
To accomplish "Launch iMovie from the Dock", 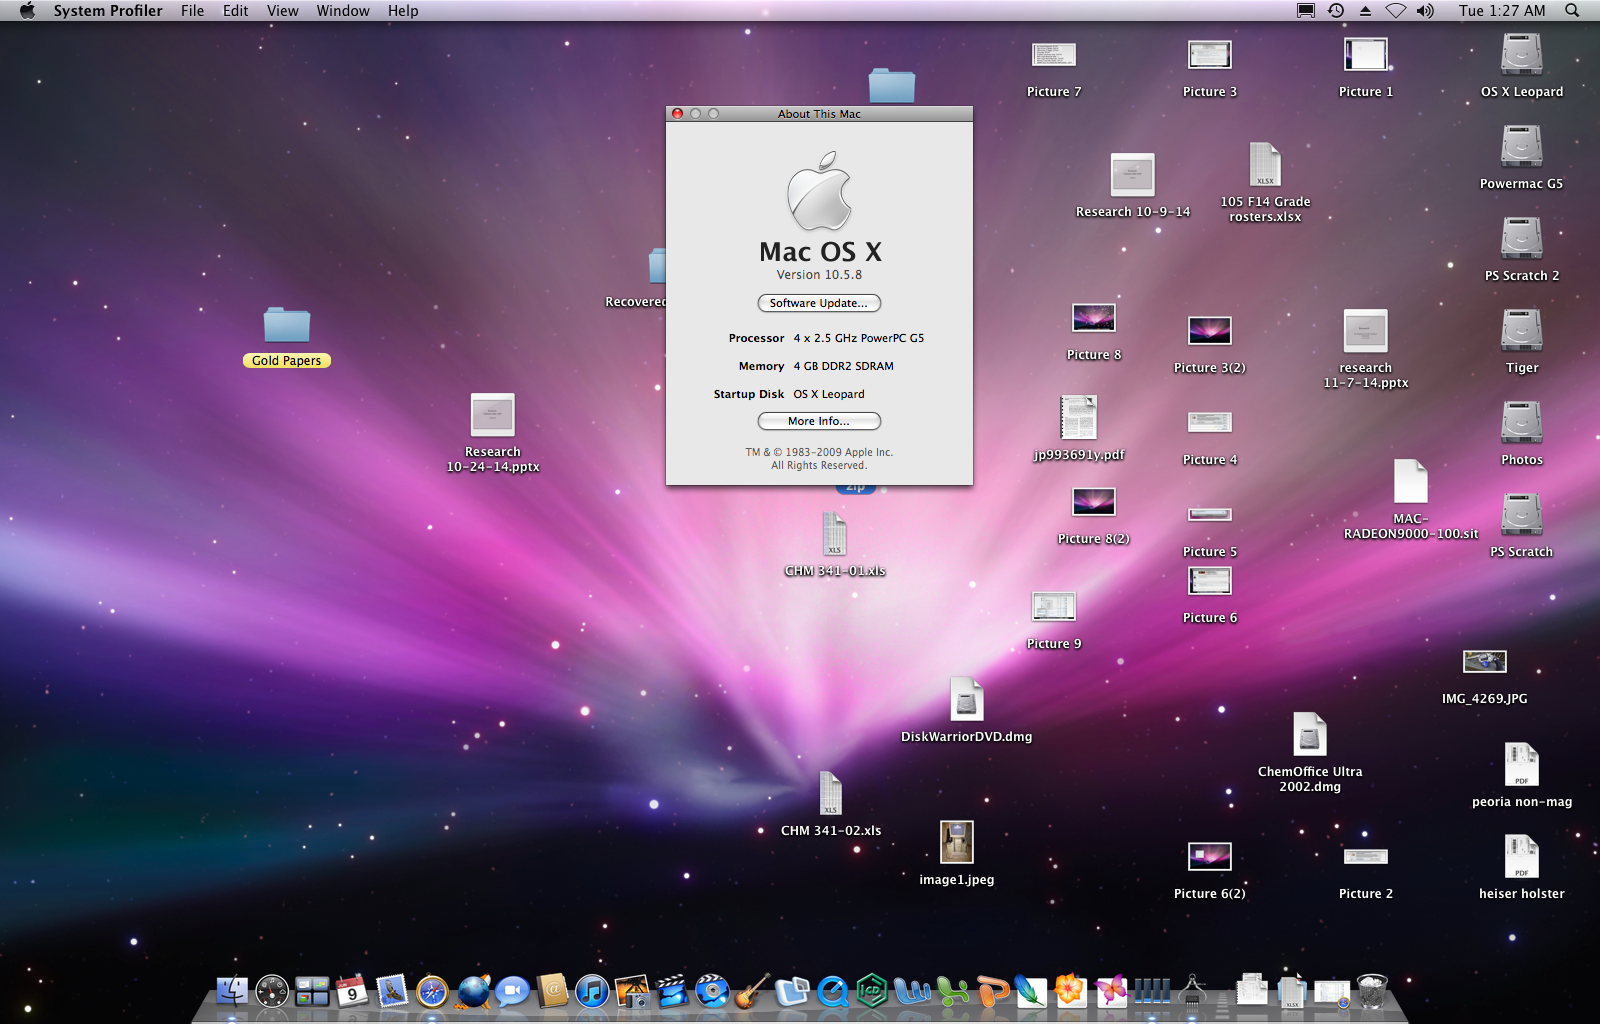I will [x=672, y=991].
